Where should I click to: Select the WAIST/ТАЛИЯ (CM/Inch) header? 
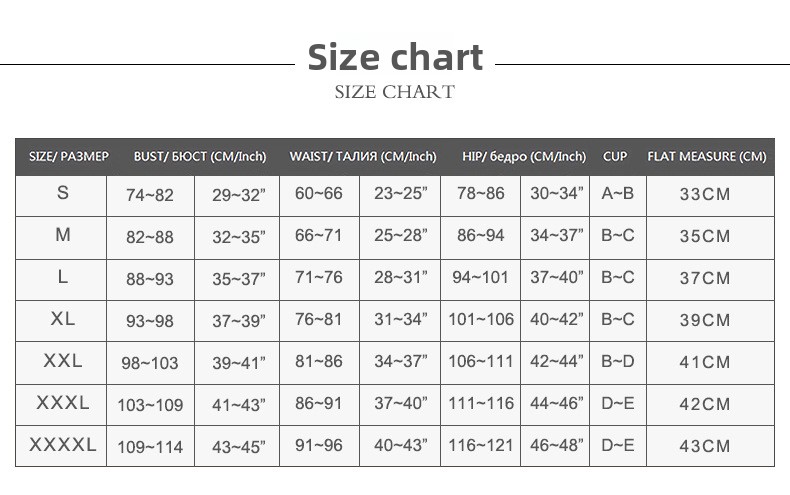click(x=363, y=157)
